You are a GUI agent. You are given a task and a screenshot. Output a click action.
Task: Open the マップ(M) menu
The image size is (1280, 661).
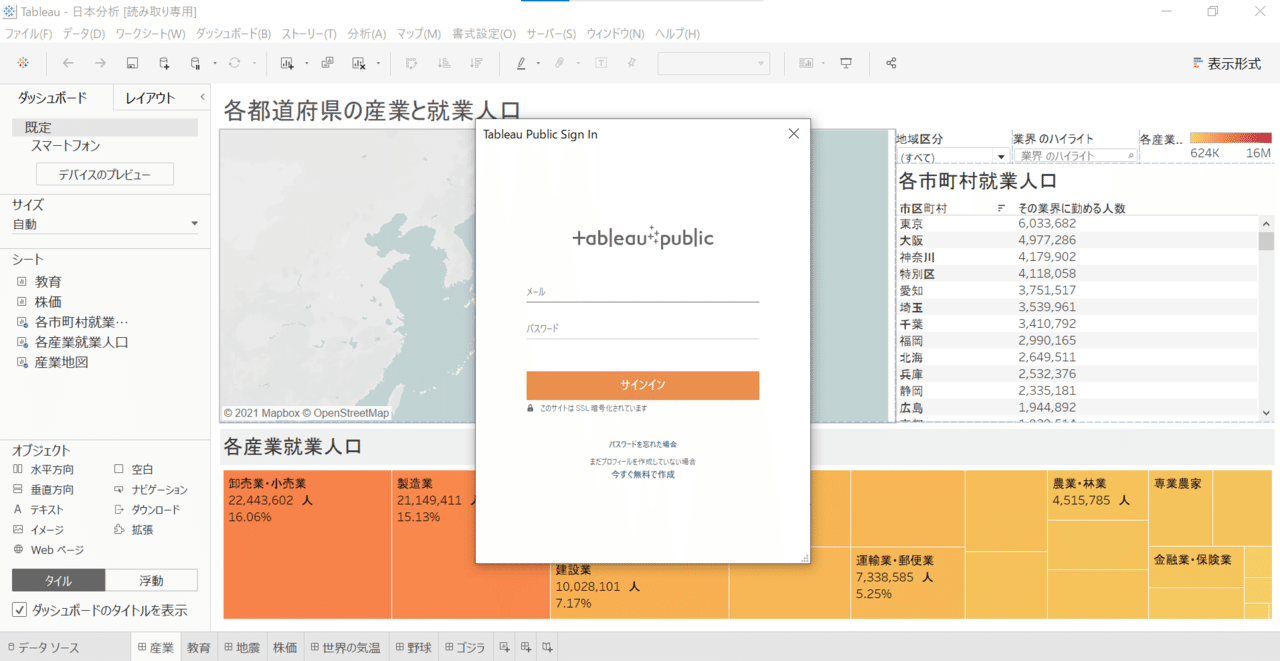419,34
